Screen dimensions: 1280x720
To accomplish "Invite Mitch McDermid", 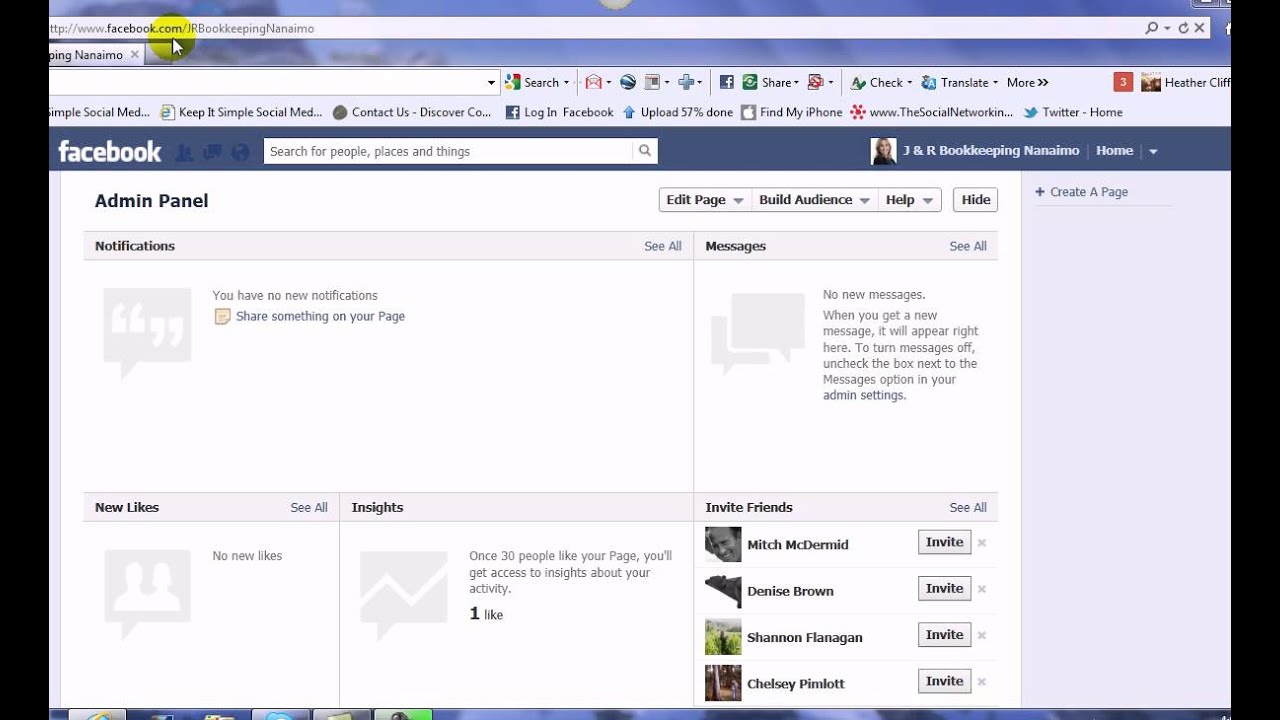I will 944,542.
